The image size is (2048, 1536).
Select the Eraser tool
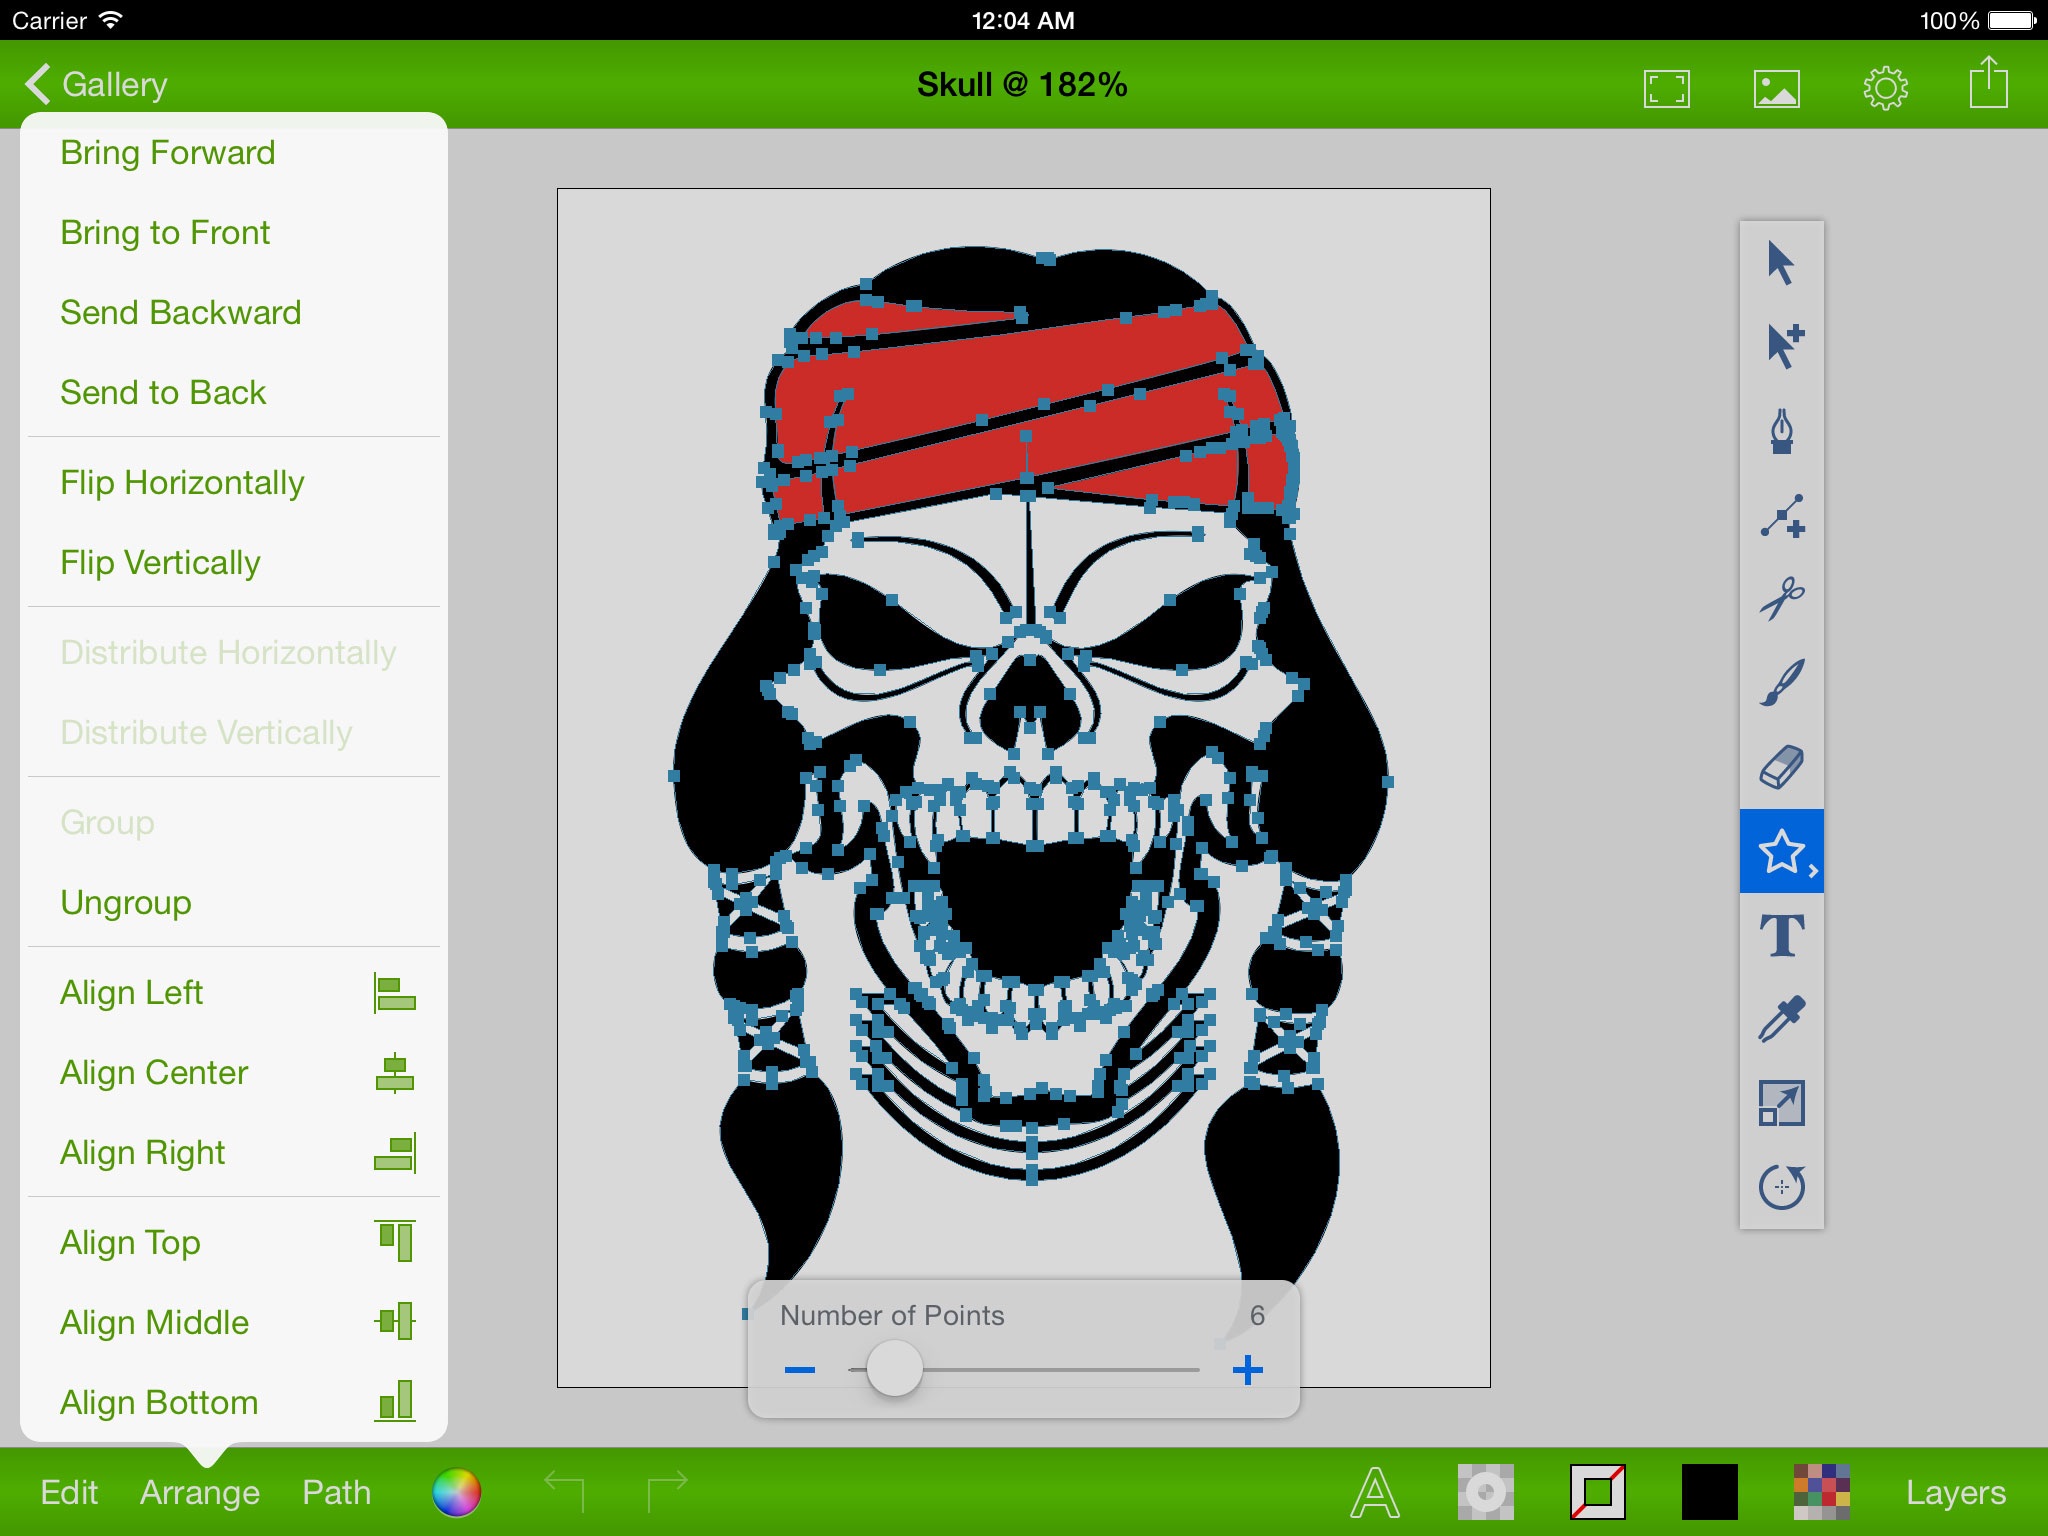1781,767
